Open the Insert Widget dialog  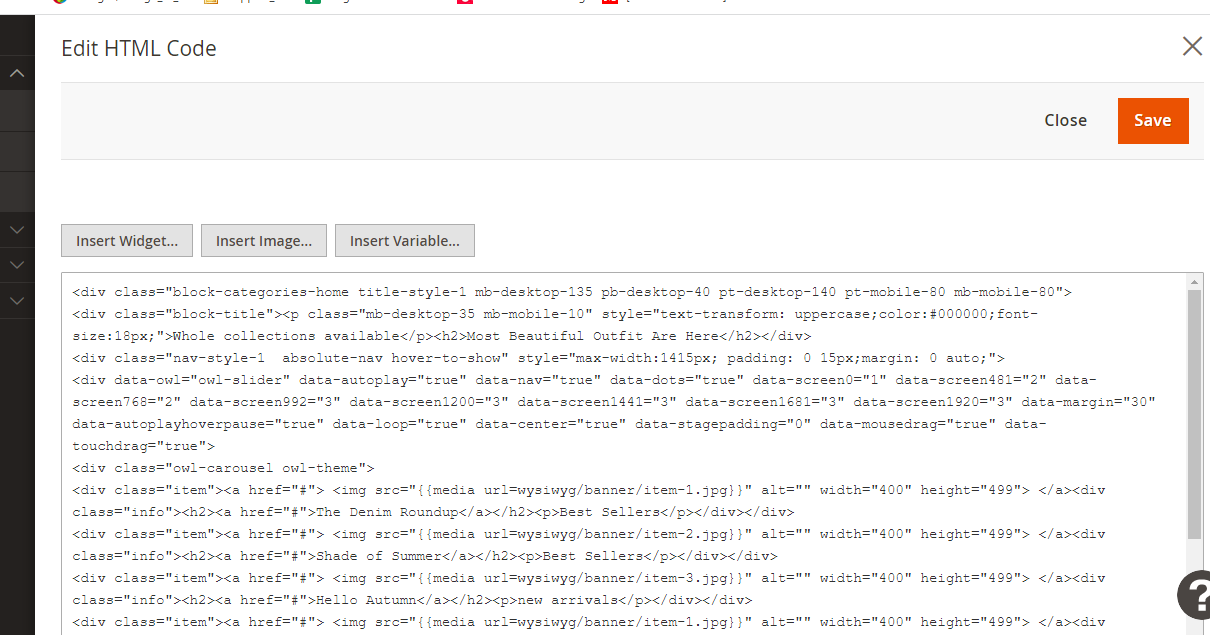pos(127,241)
